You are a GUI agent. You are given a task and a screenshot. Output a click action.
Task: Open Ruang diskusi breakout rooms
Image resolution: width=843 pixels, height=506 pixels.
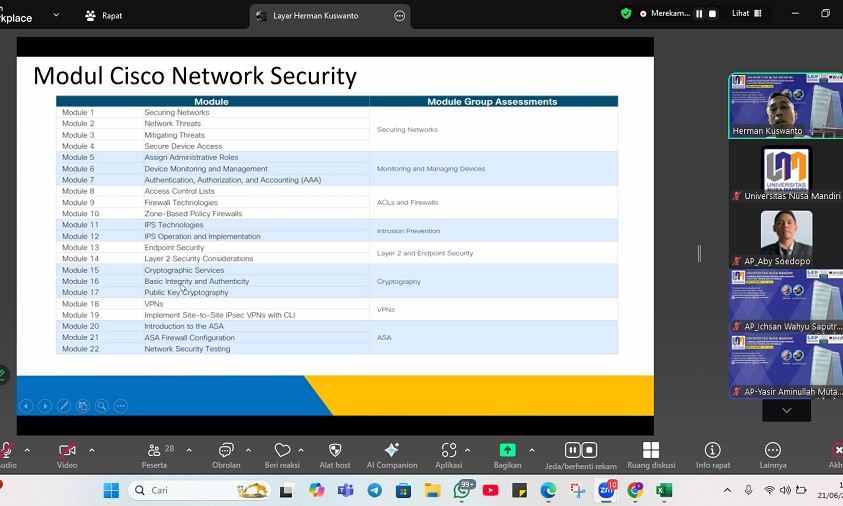pyautogui.click(x=651, y=455)
